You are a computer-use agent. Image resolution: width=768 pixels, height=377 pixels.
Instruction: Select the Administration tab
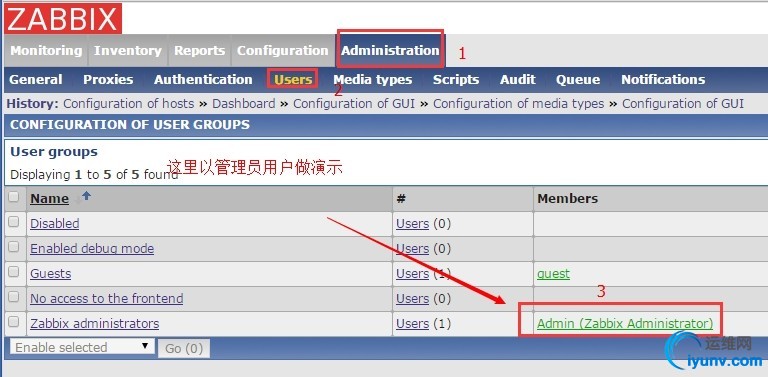point(390,50)
